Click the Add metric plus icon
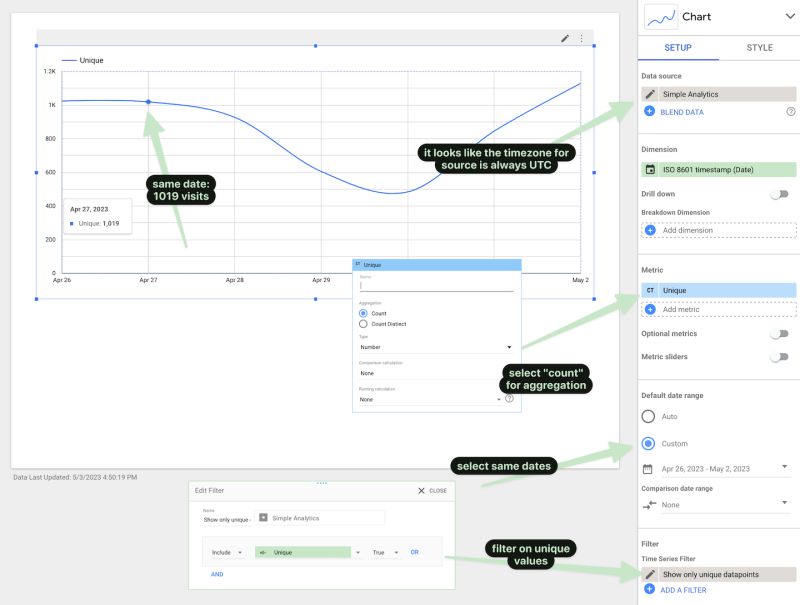 pos(651,309)
